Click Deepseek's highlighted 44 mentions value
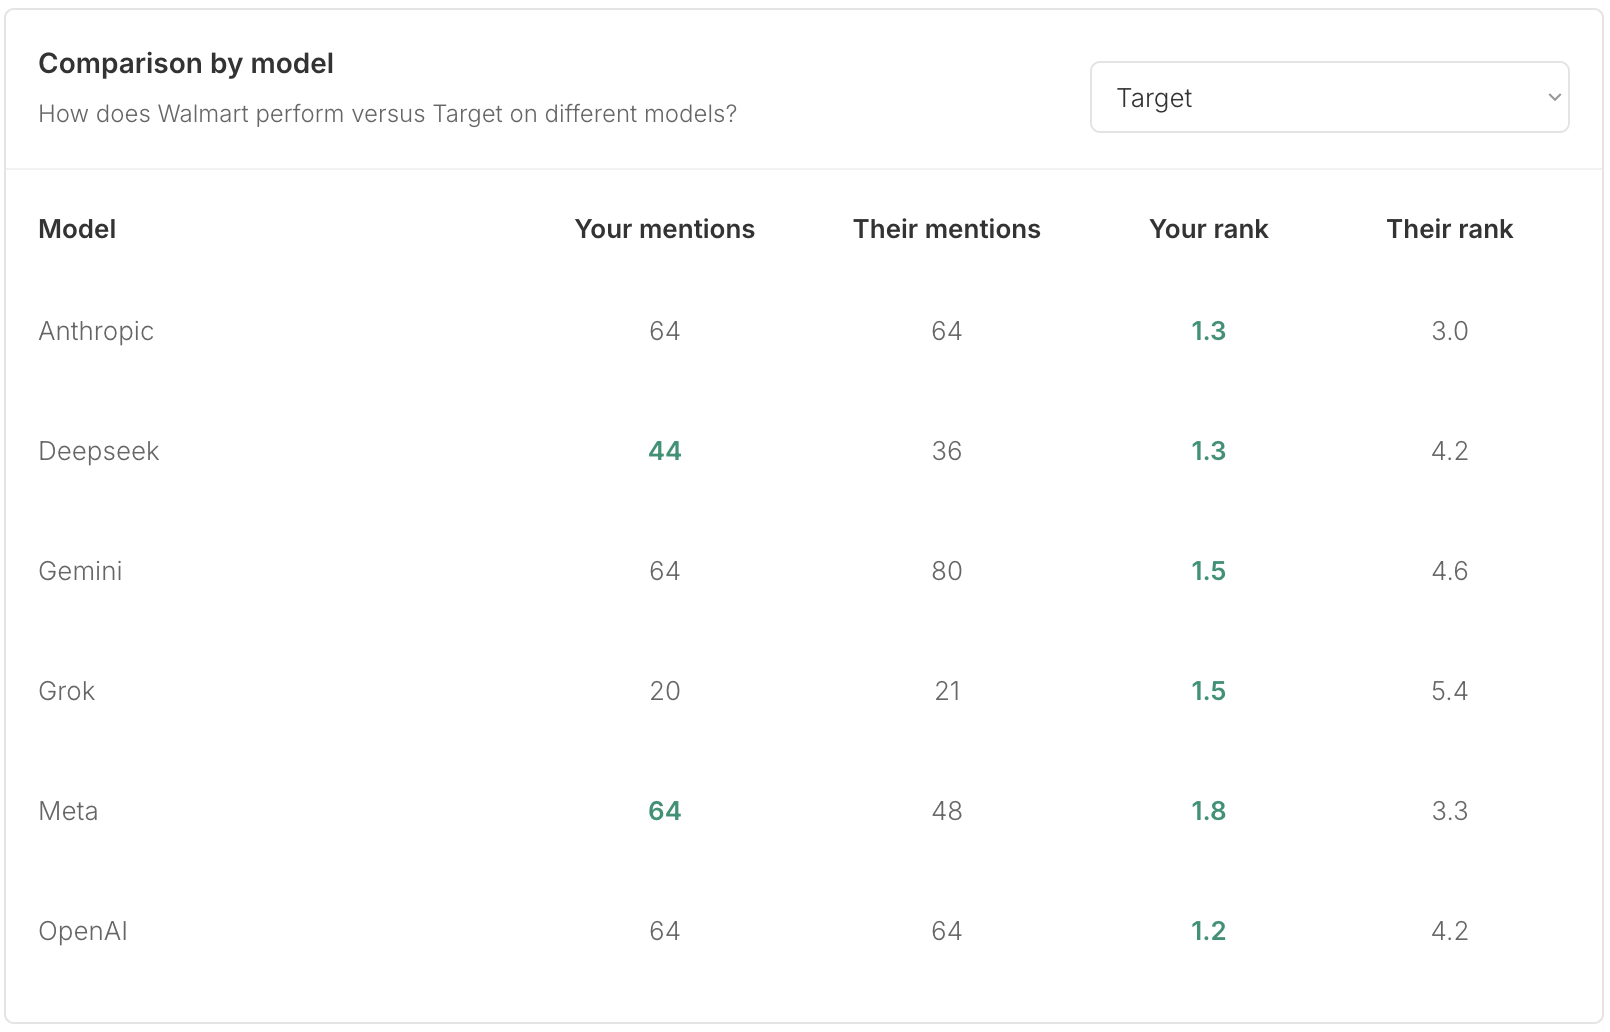This screenshot has height=1032, width=1610. [x=664, y=451]
